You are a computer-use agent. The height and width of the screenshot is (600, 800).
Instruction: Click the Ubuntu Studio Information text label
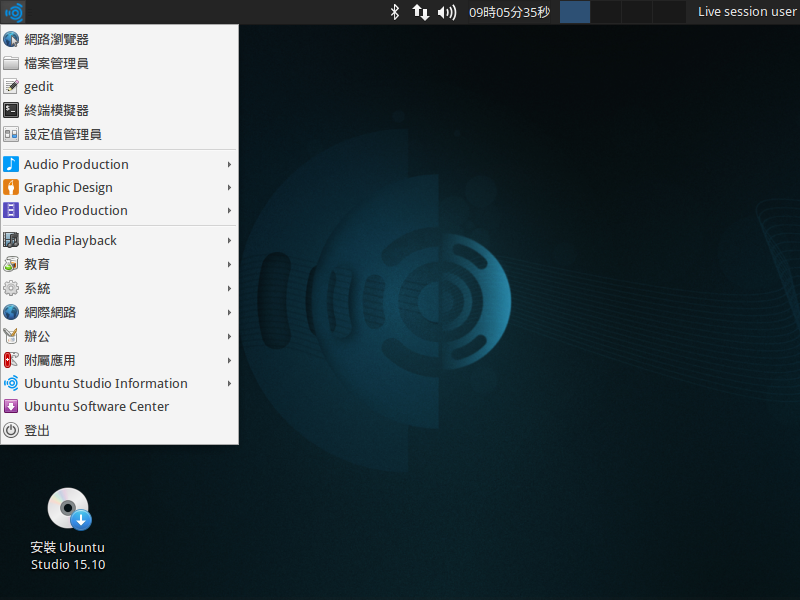106,383
